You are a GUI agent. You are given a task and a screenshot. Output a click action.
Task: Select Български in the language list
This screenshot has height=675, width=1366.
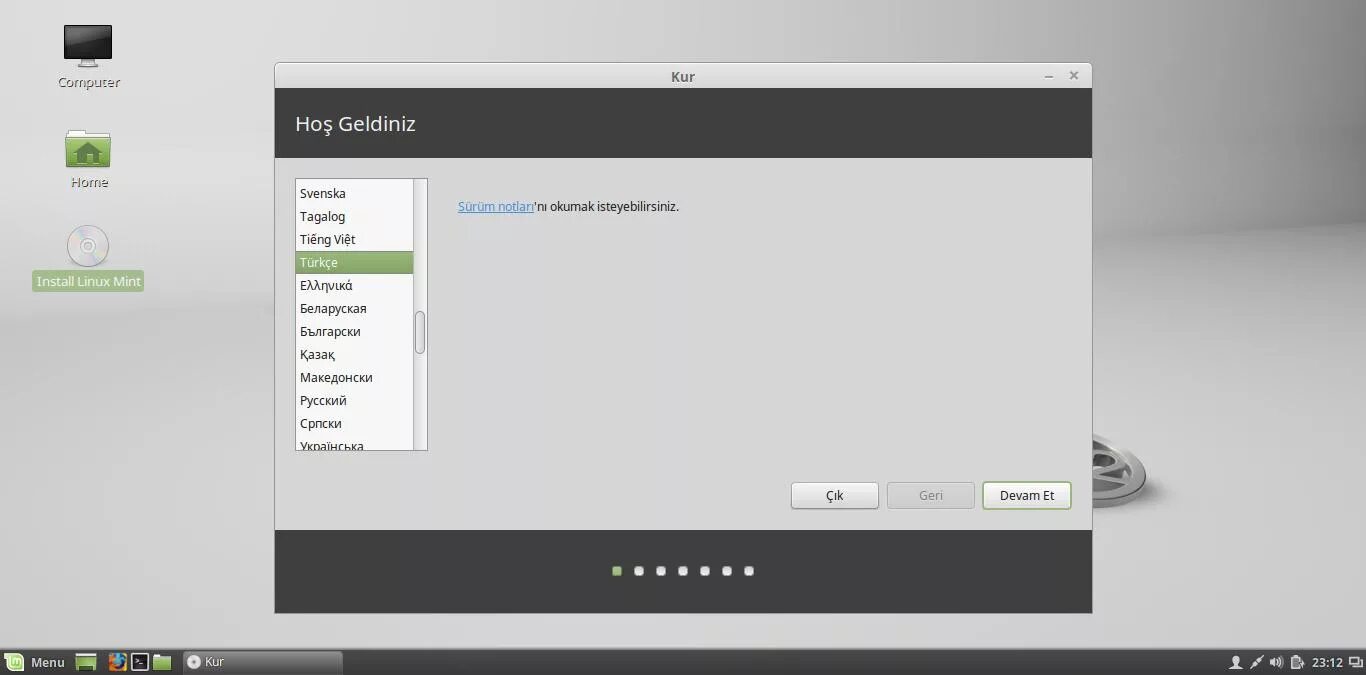(354, 331)
